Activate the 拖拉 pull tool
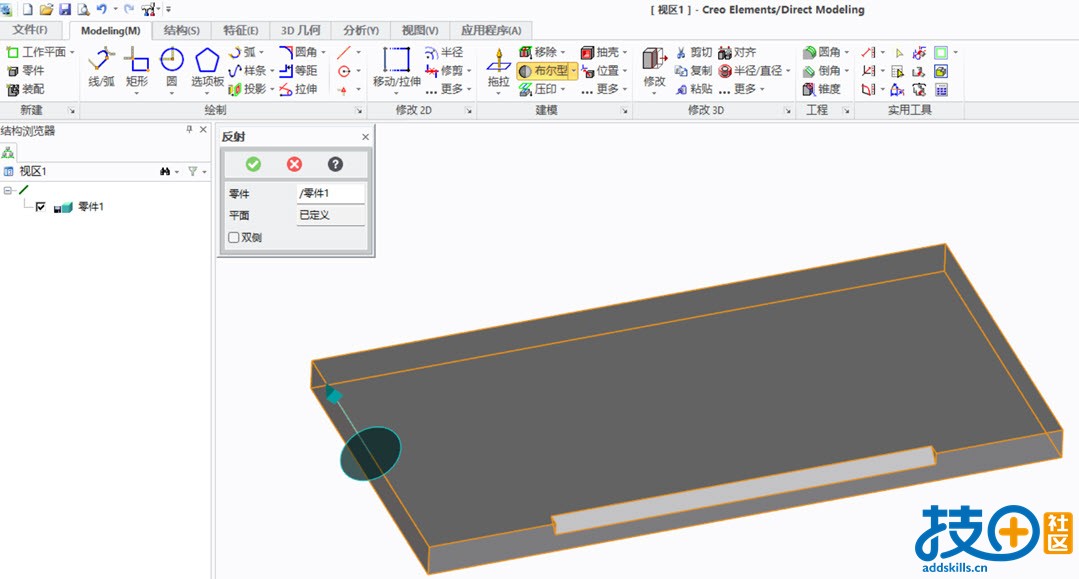 click(498, 67)
